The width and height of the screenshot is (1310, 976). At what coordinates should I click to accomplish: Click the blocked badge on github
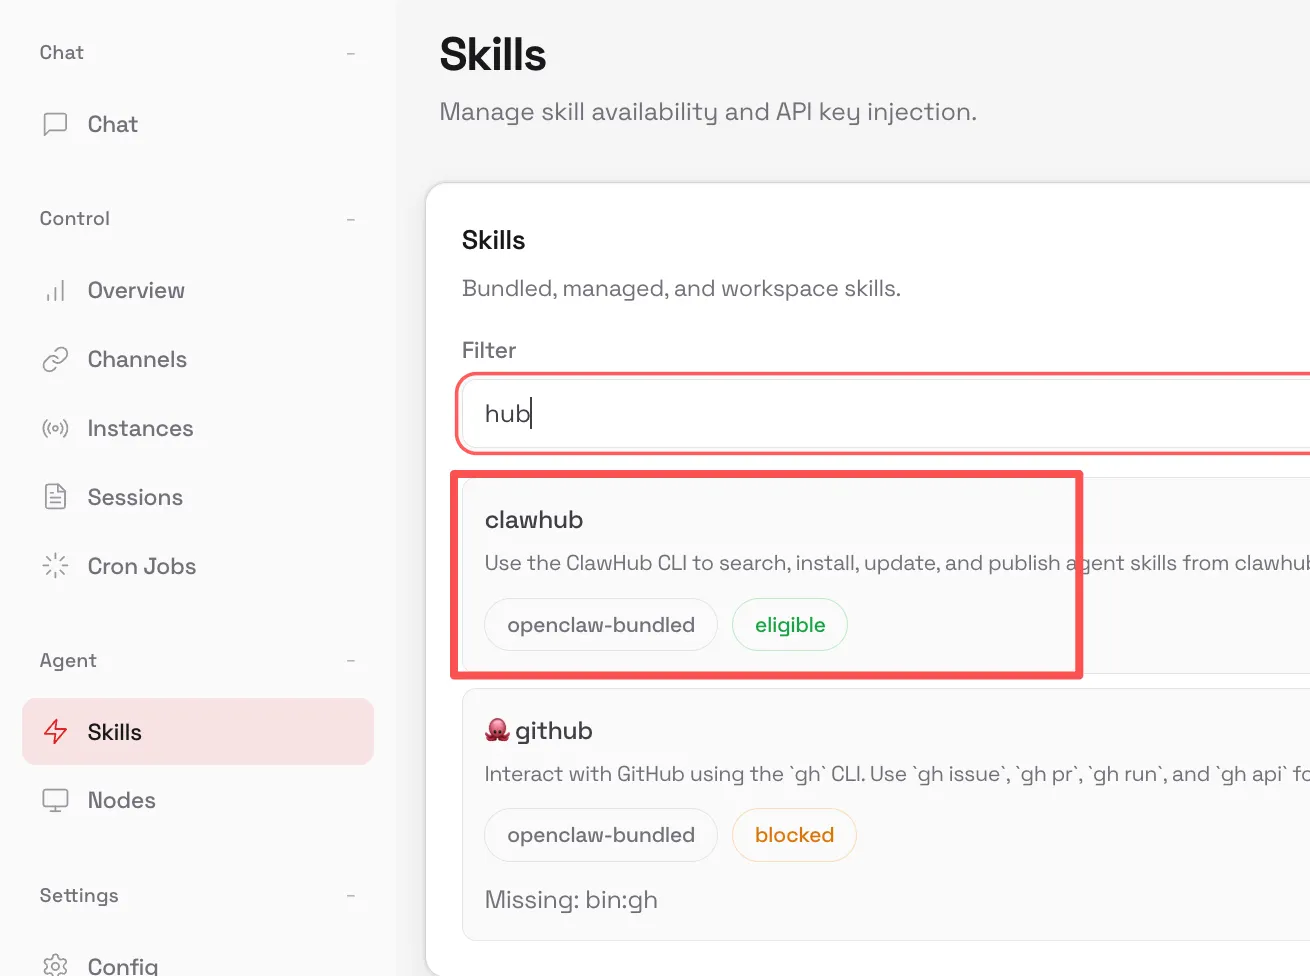pos(794,835)
